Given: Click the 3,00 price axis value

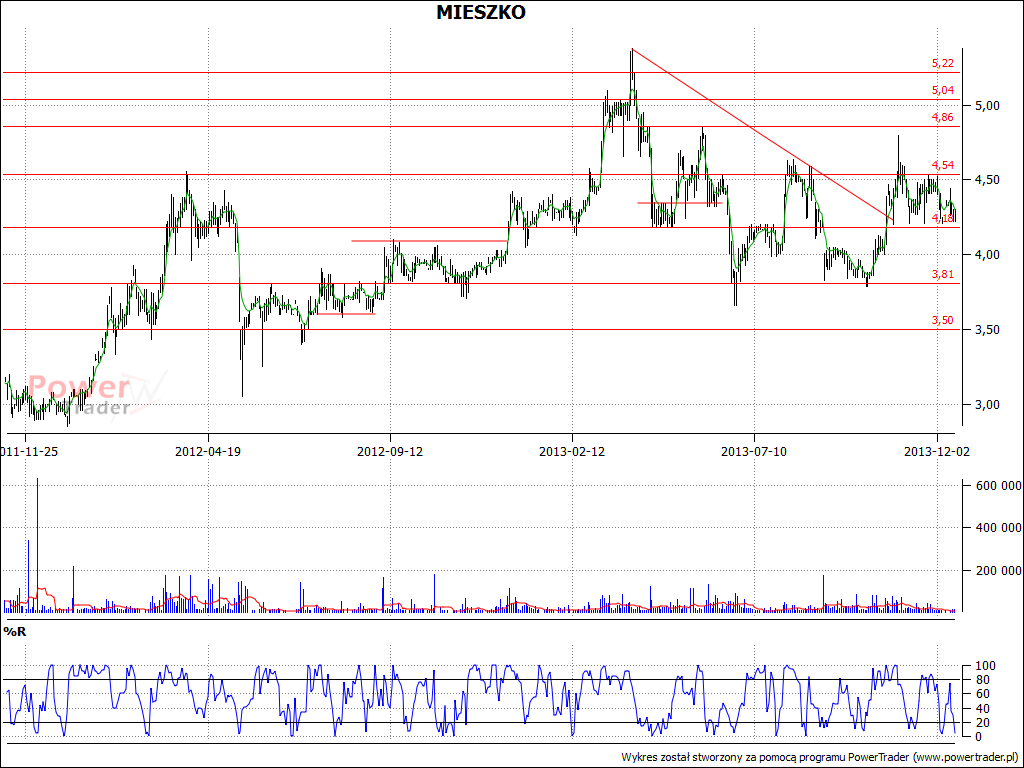Looking at the screenshot, I should pos(987,405).
